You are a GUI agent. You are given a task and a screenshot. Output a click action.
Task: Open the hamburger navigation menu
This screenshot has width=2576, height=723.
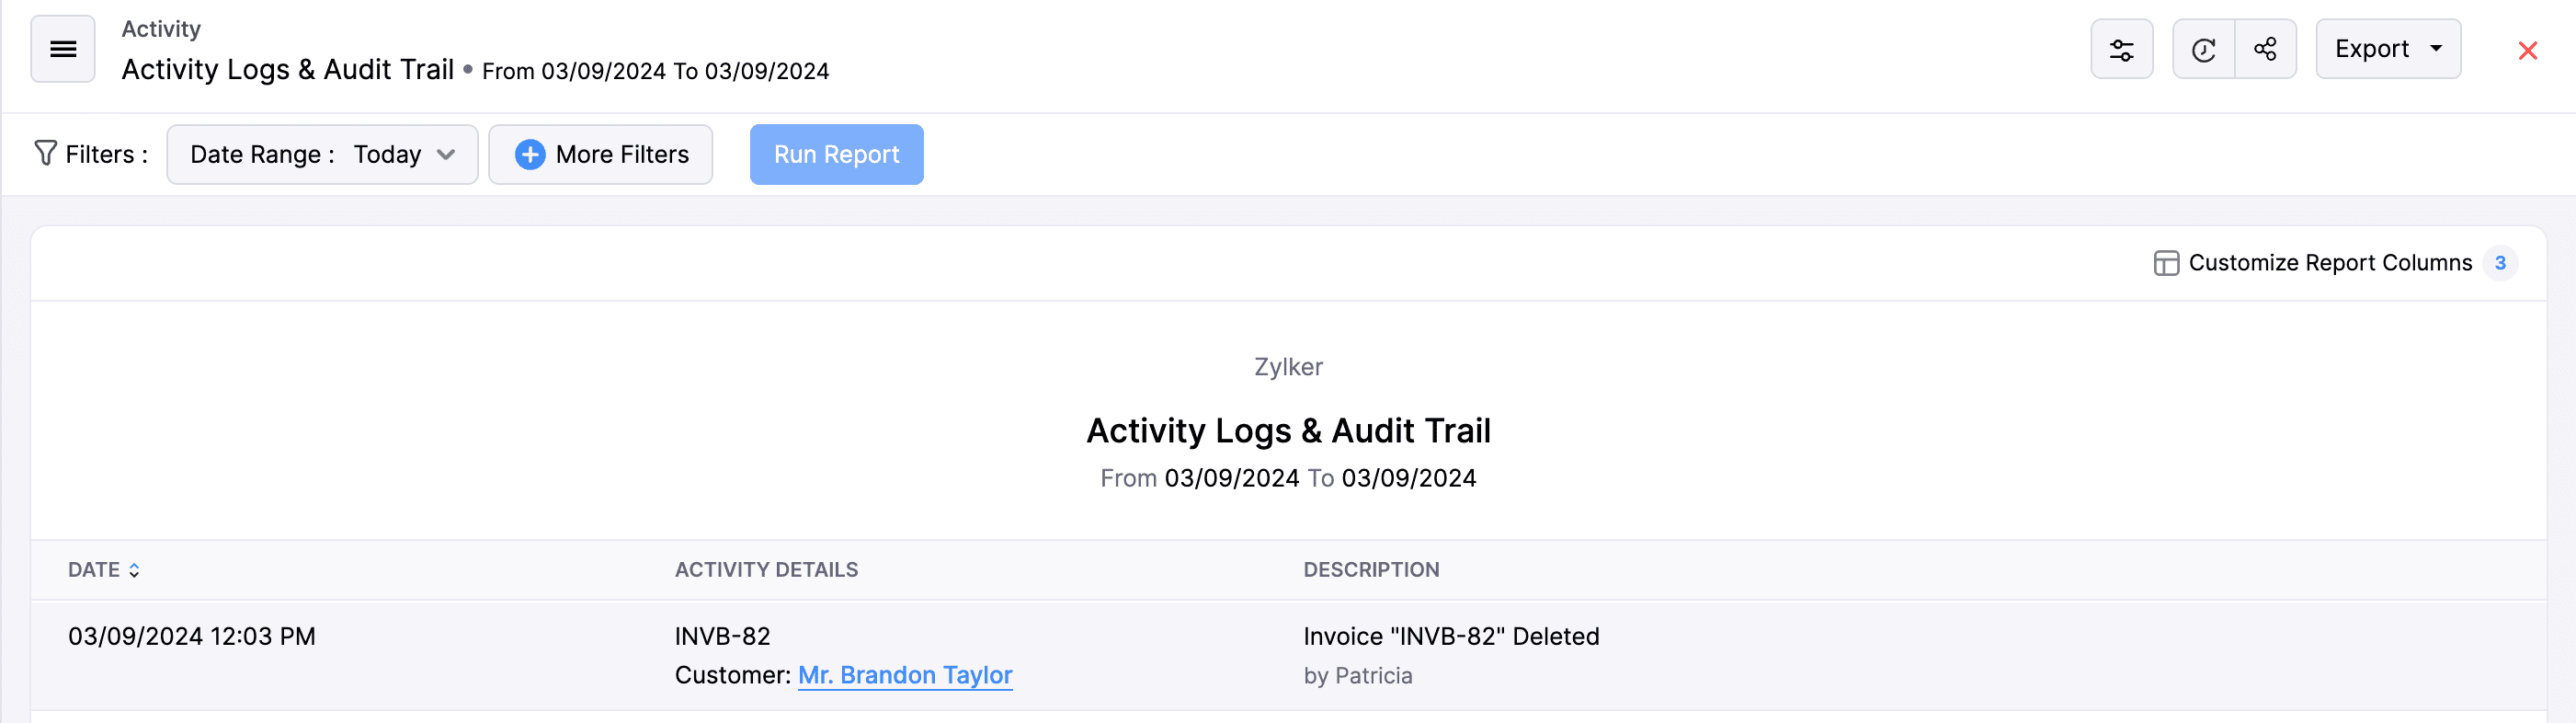point(62,48)
